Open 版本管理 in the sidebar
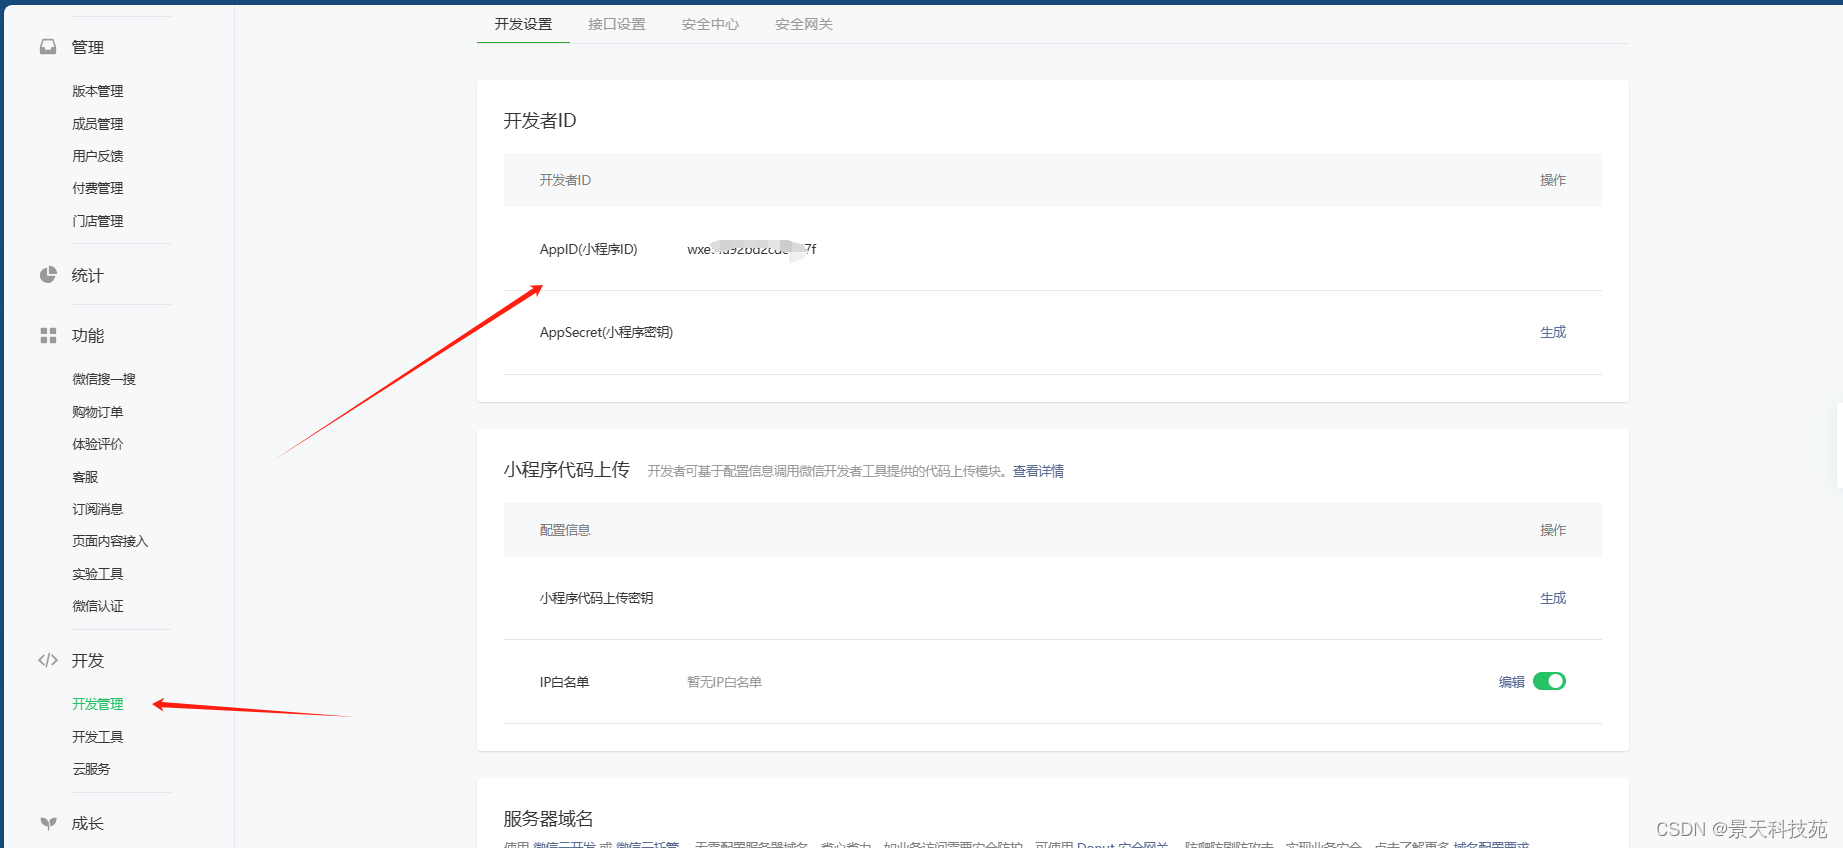Viewport: 1843px width, 848px height. pyautogui.click(x=98, y=91)
